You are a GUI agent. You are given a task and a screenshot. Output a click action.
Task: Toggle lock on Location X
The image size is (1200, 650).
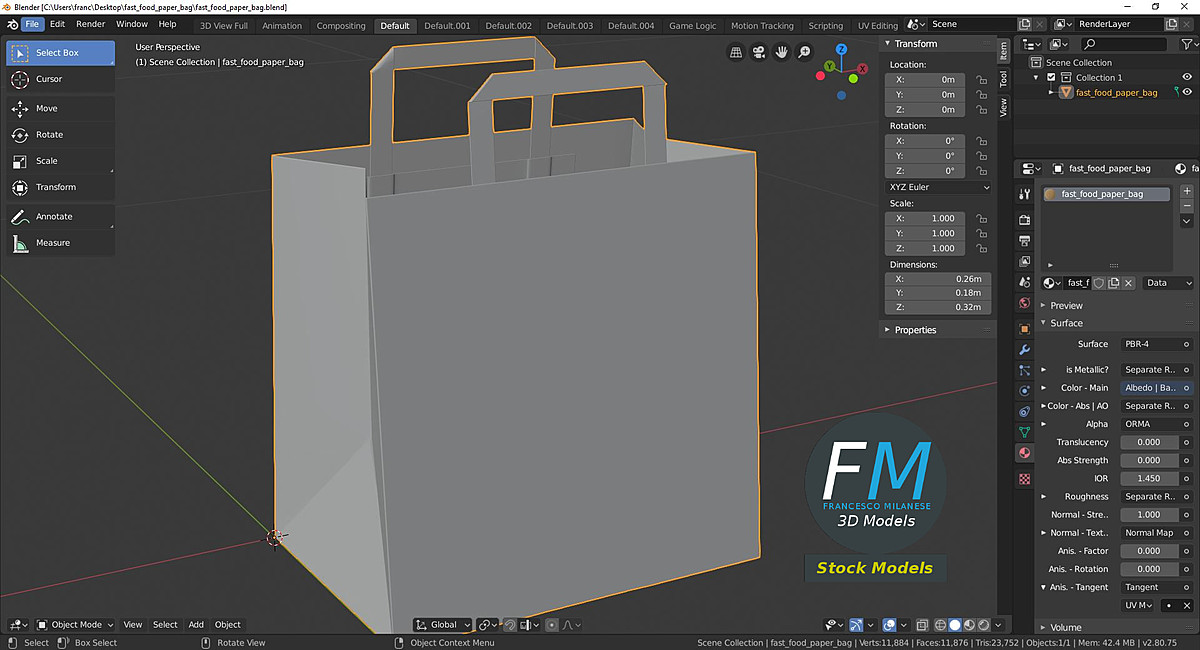[x=981, y=80]
